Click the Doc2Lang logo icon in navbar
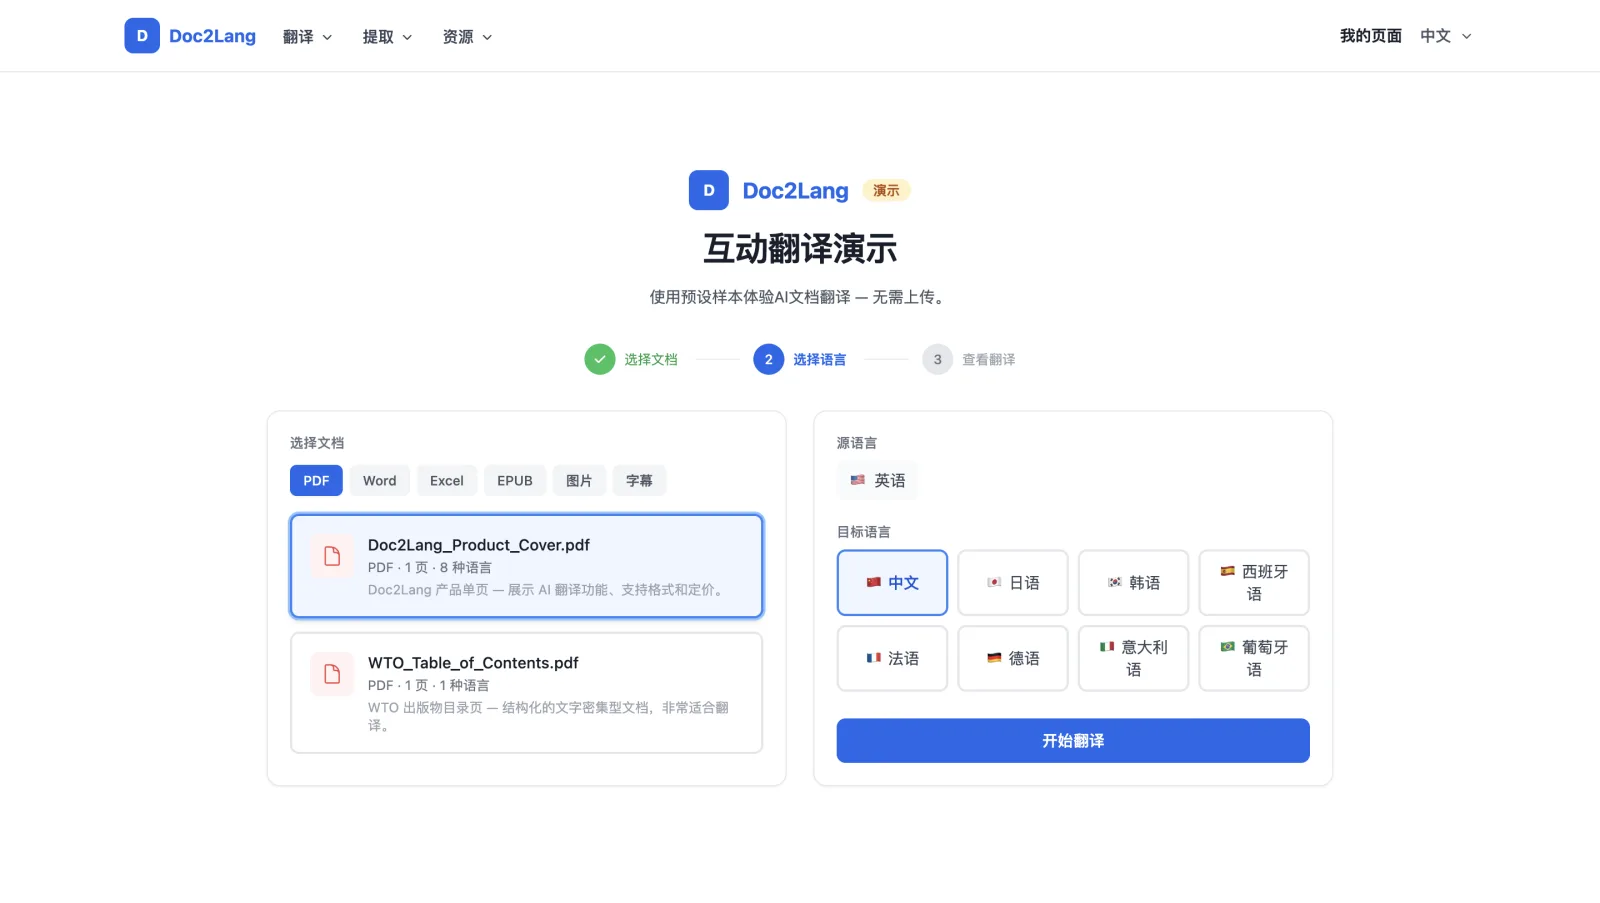This screenshot has width=1600, height=903. click(142, 36)
